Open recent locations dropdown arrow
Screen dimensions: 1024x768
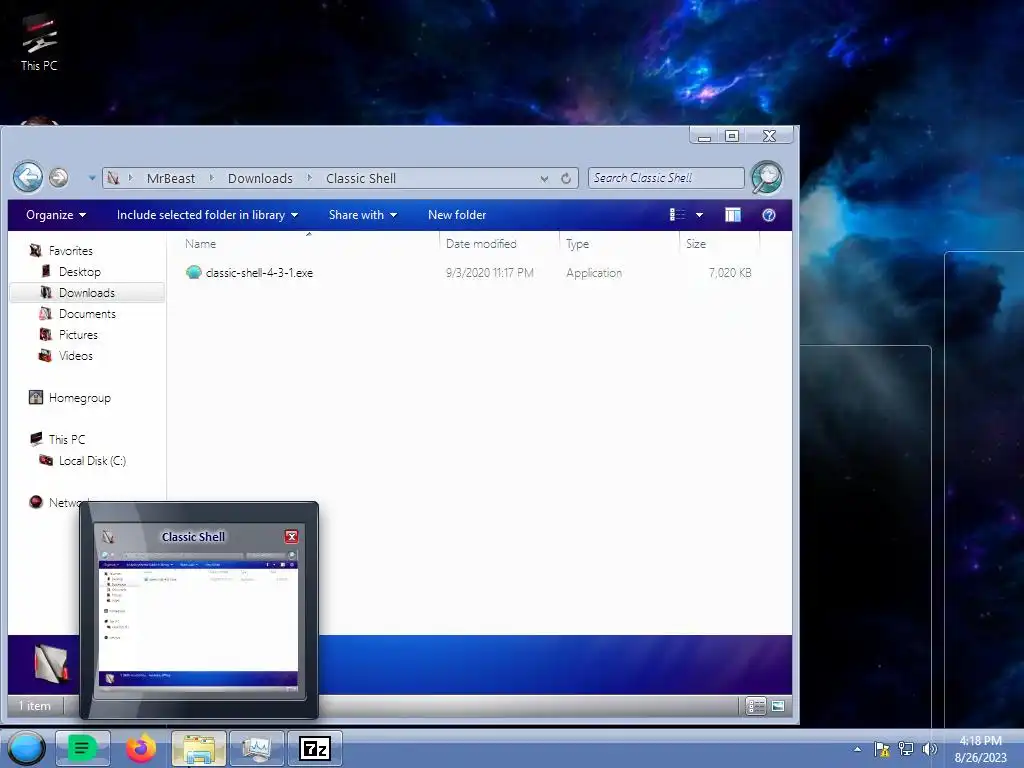92,178
